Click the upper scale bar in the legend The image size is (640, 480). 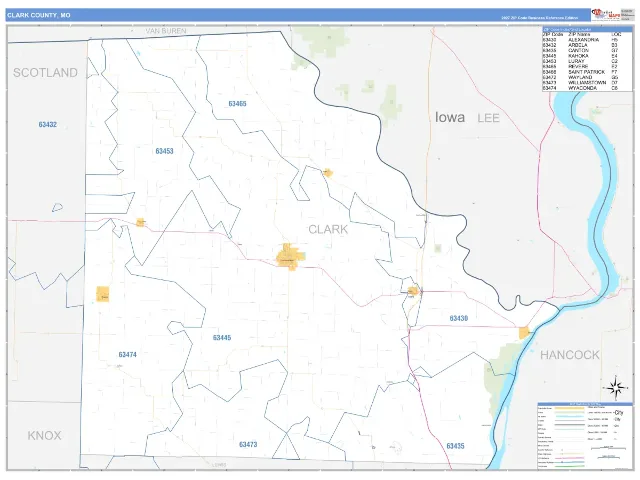(608, 448)
